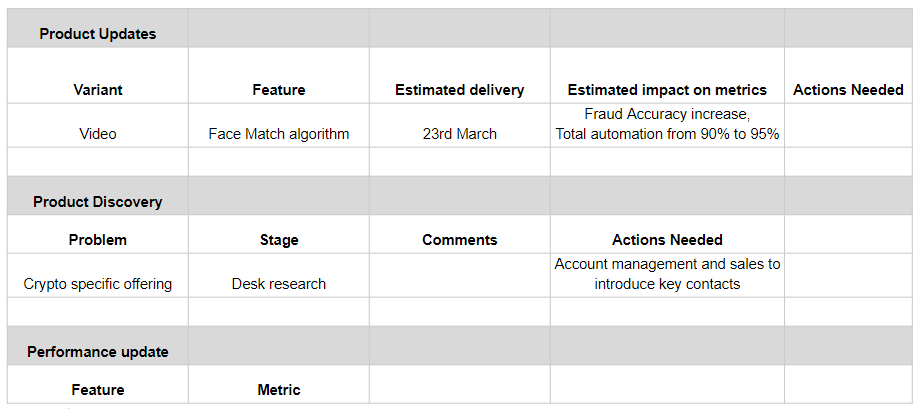The width and height of the screenshot is (922, 409).
Task: Select the Performance update section header
Action: coord(98,352)
